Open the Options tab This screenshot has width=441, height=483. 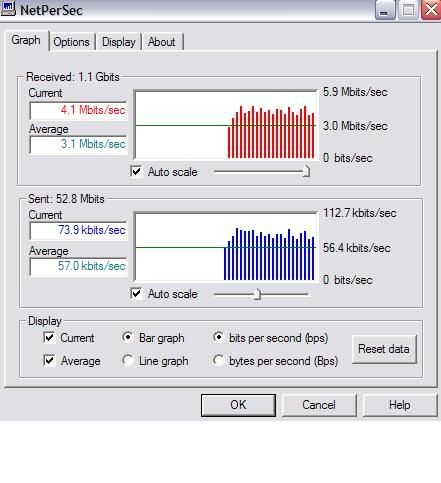tap(71, 42)
